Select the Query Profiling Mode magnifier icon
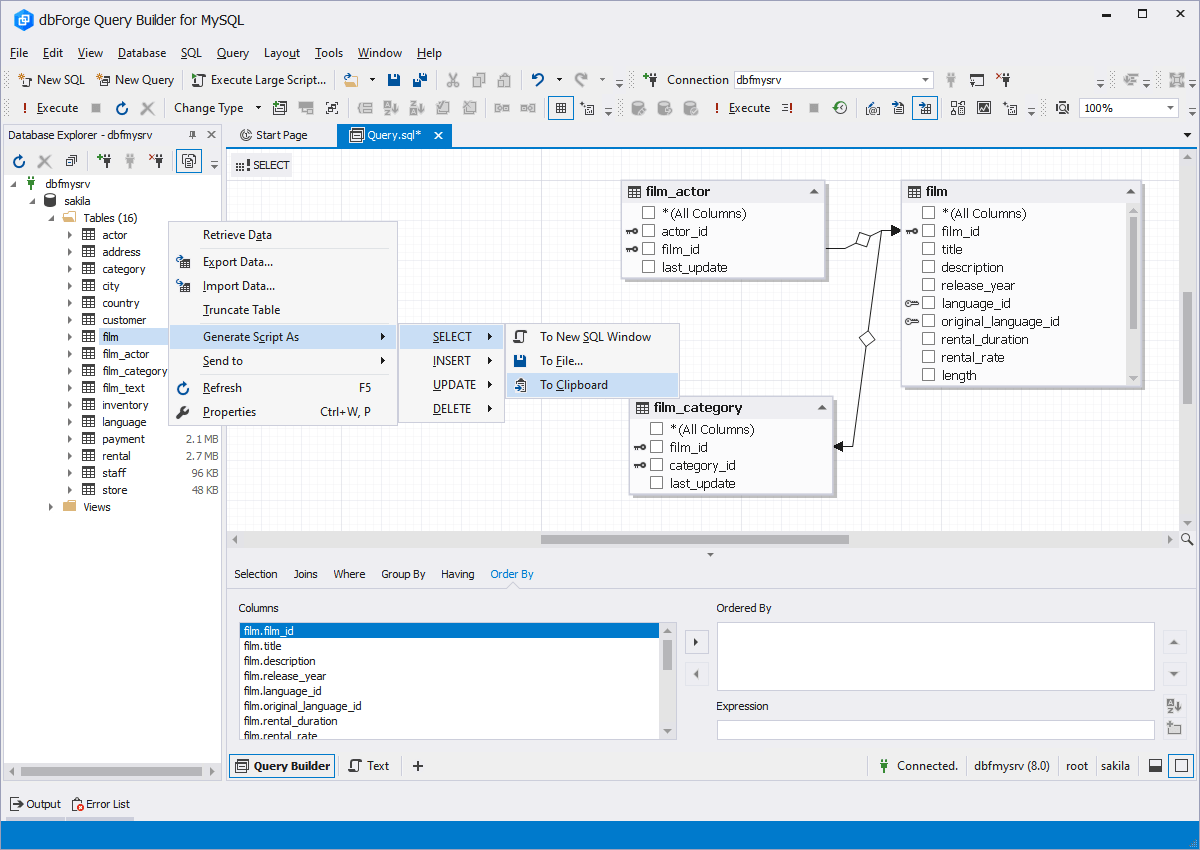 click(1061, 107)
